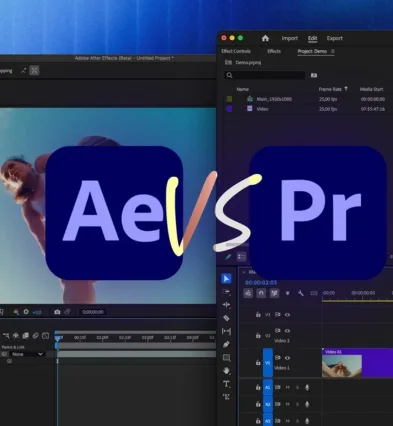
Task: Mute audio track A1
Action: pyautogui.click(x=287, y=388)
